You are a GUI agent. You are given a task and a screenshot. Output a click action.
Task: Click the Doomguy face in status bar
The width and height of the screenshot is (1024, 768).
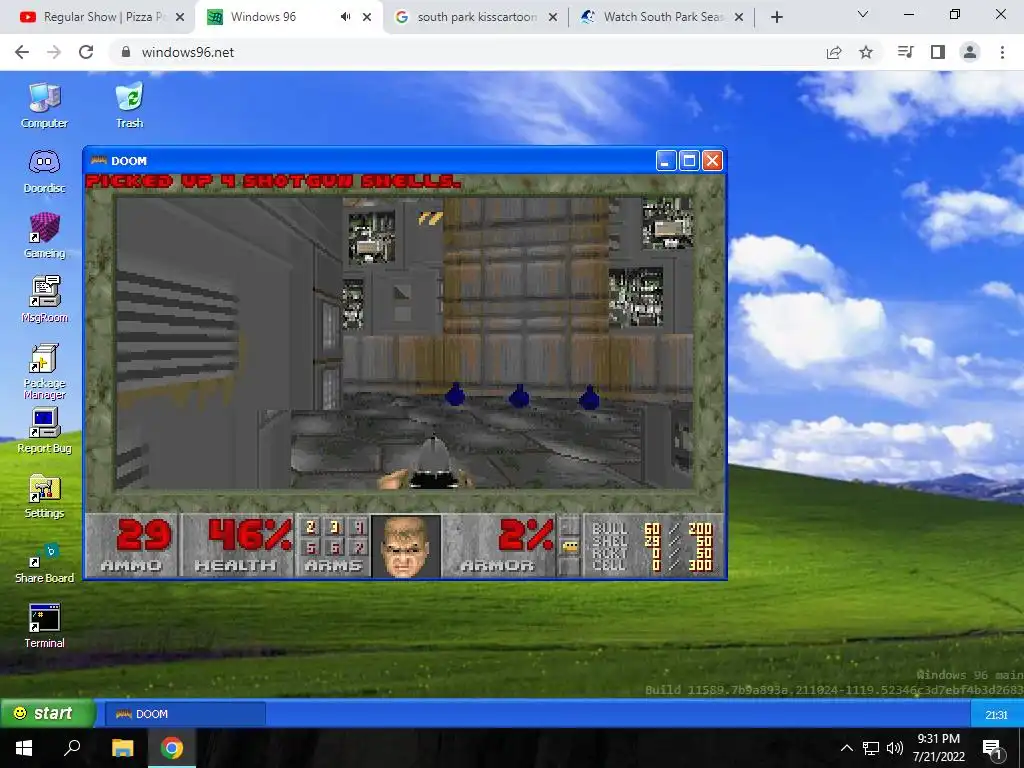pos(406,546)
